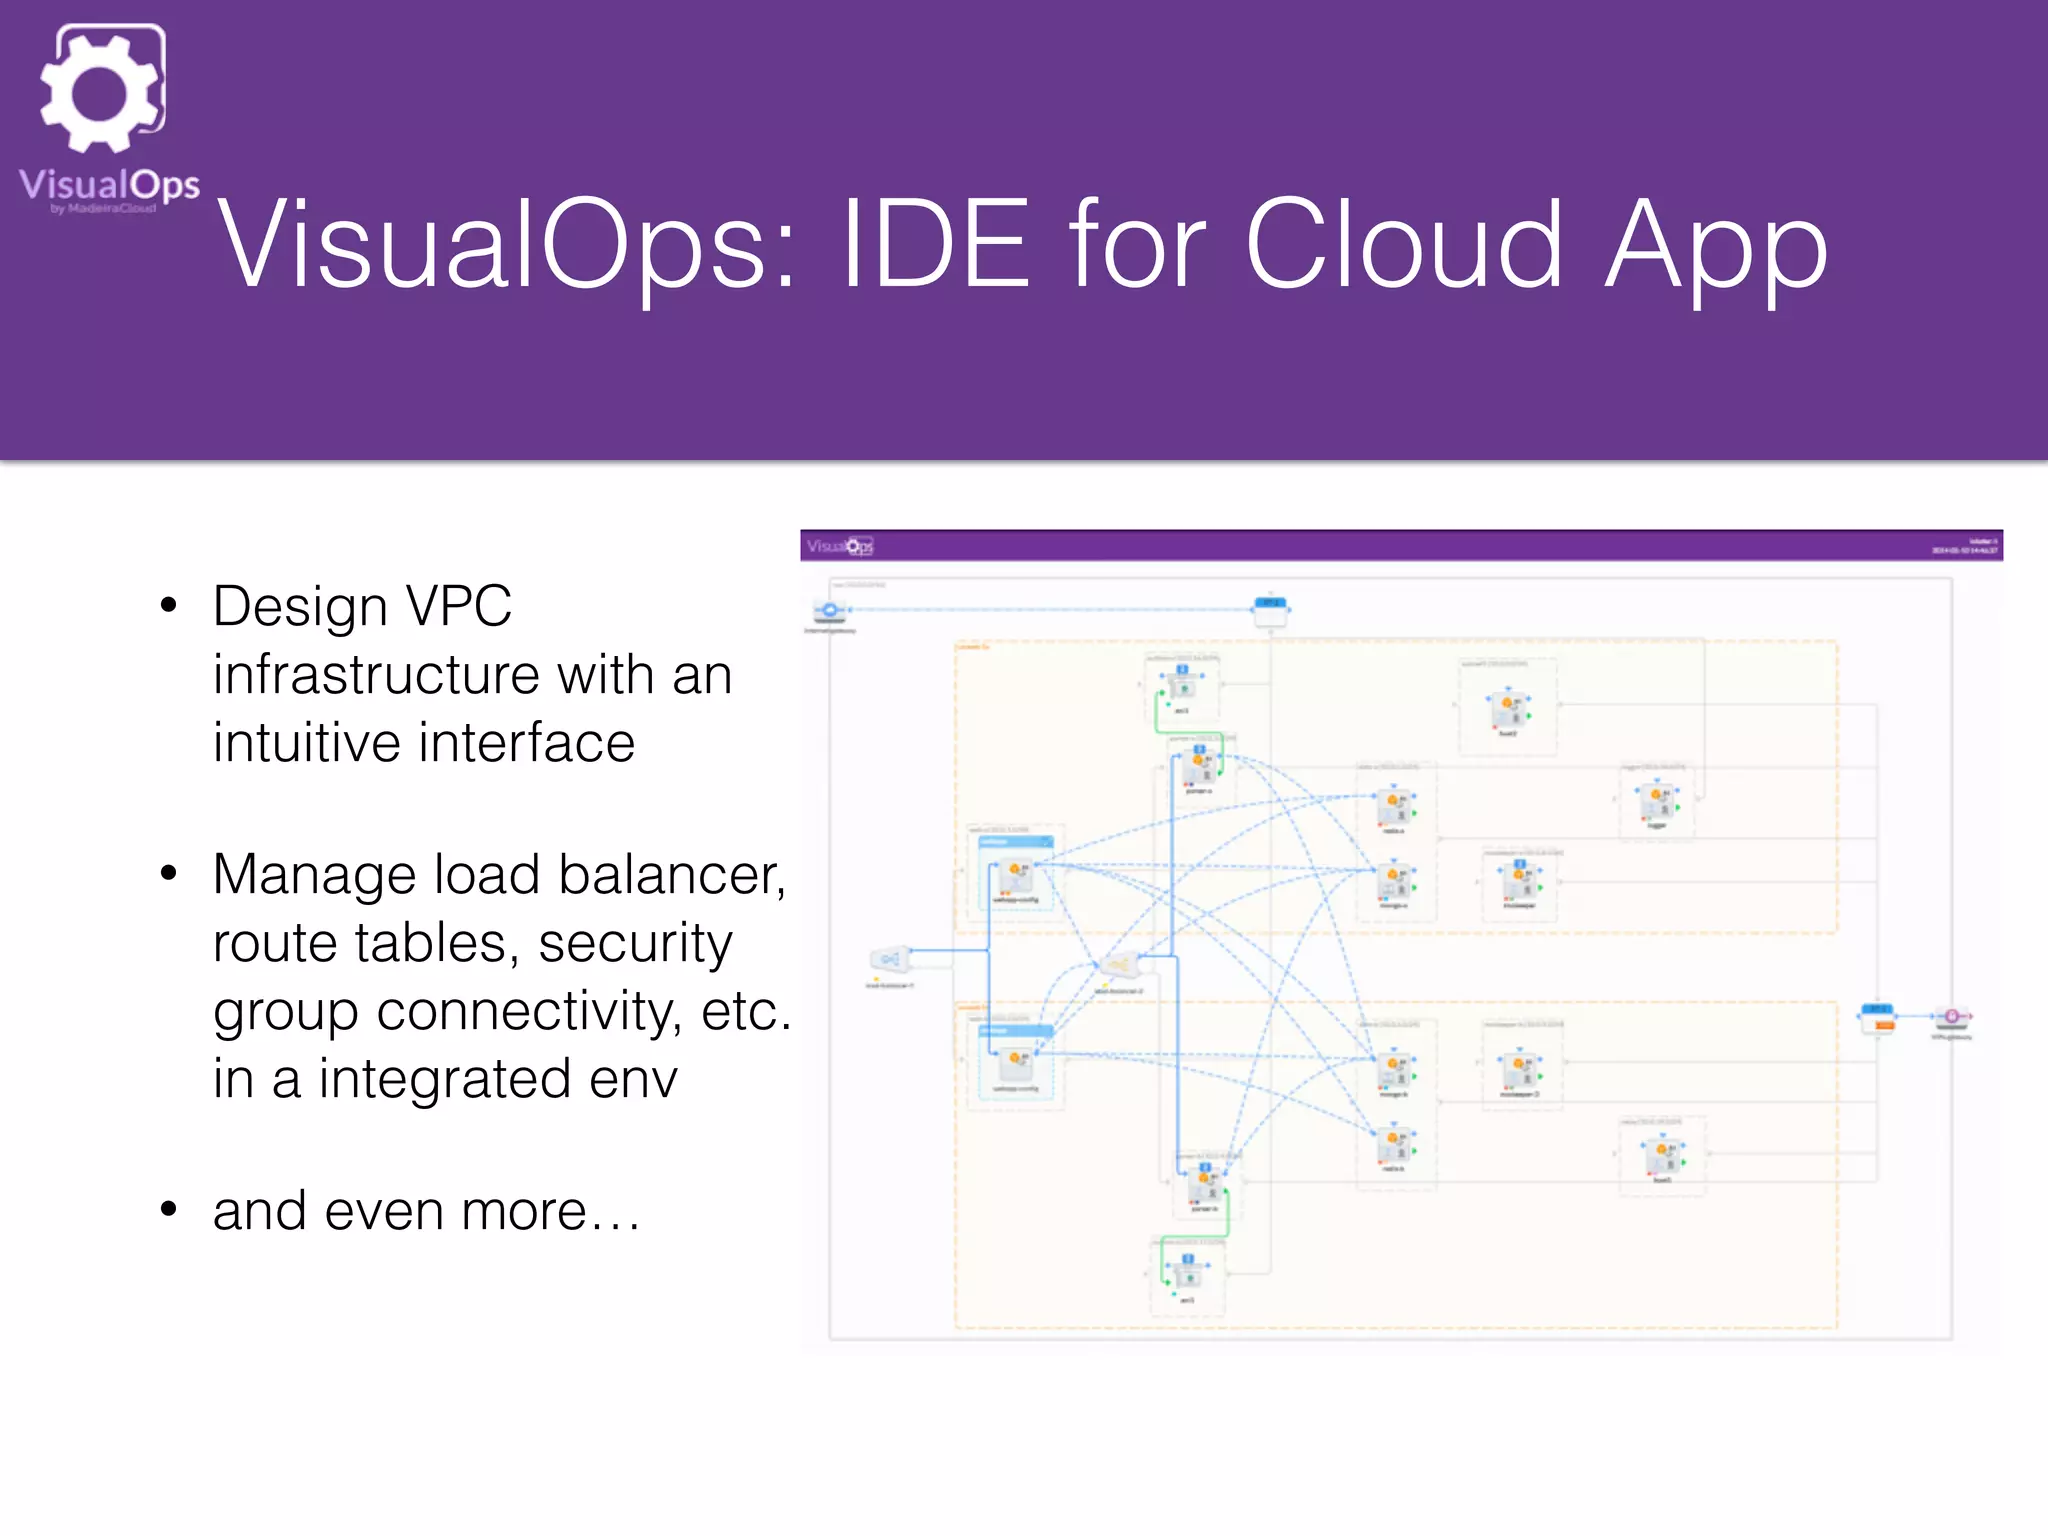Screen dimensions: 2048x1536
Task: Select the load-balancer-2 icon
Action: coord(1119,966)
